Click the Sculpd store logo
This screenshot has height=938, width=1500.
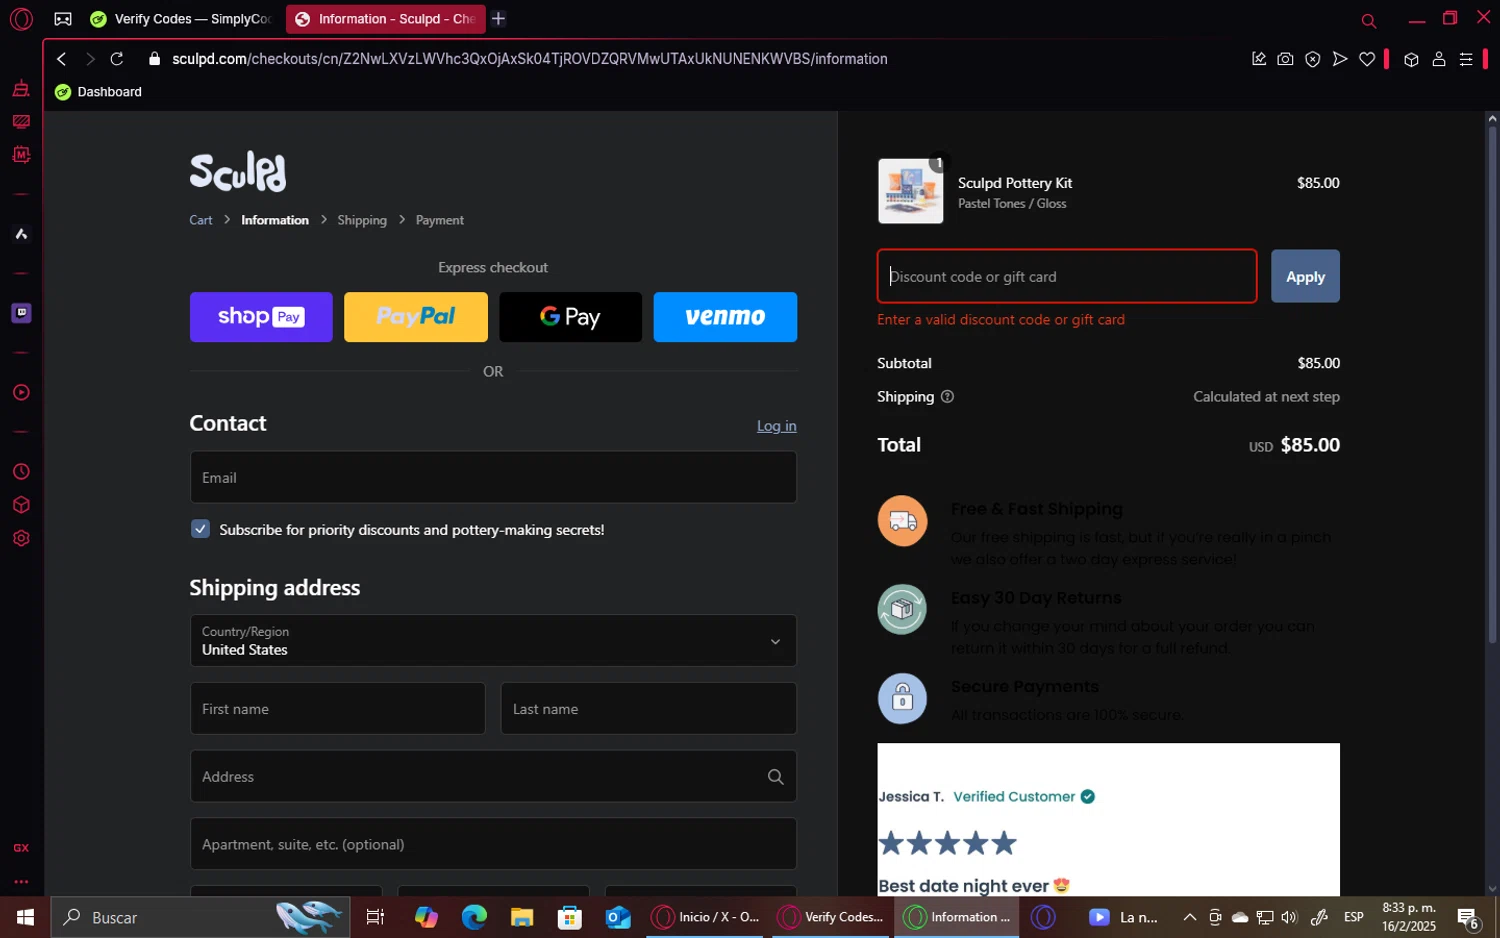238,171
